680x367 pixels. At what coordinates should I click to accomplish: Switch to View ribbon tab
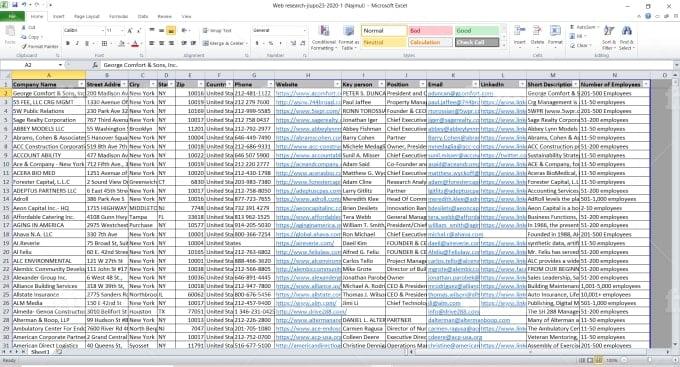[186, 16]
